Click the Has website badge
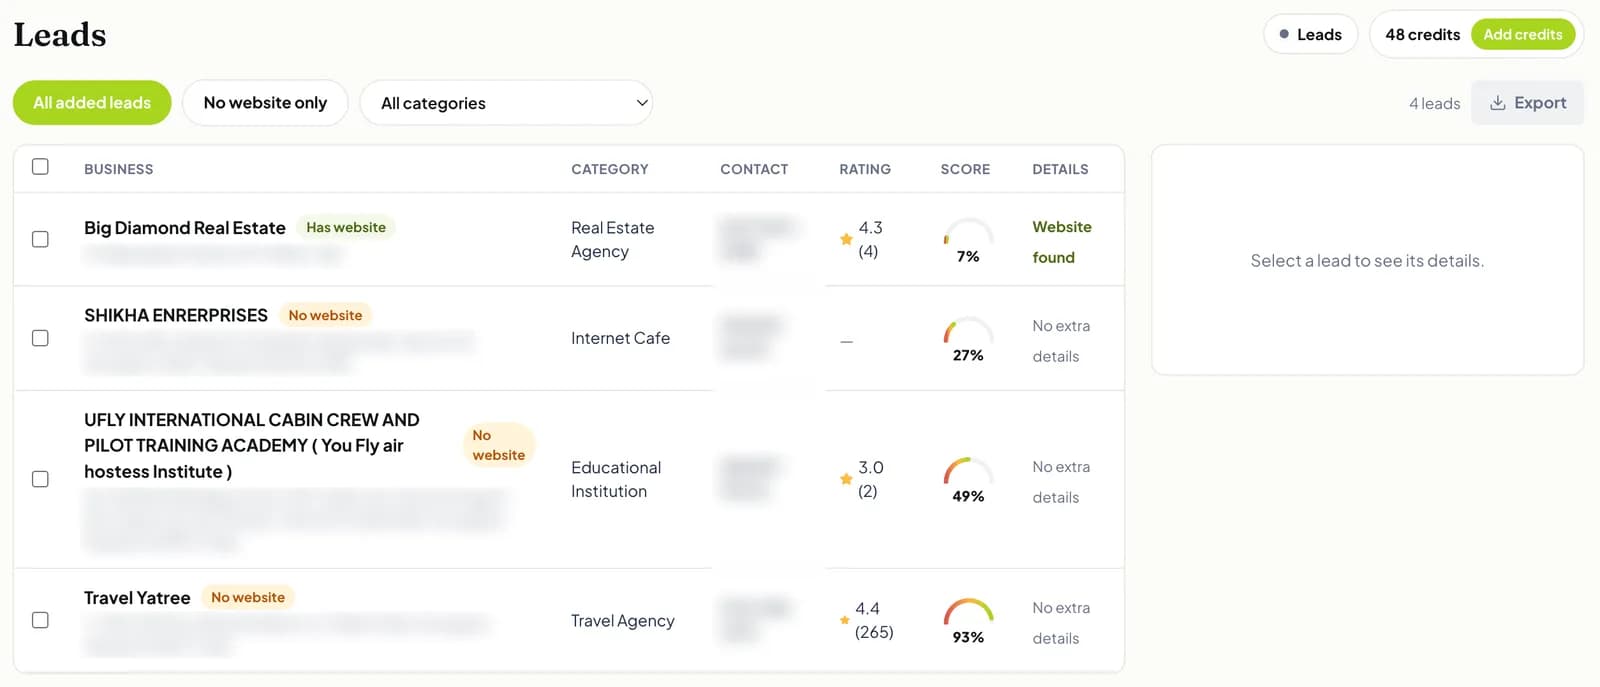 (346, 227)
